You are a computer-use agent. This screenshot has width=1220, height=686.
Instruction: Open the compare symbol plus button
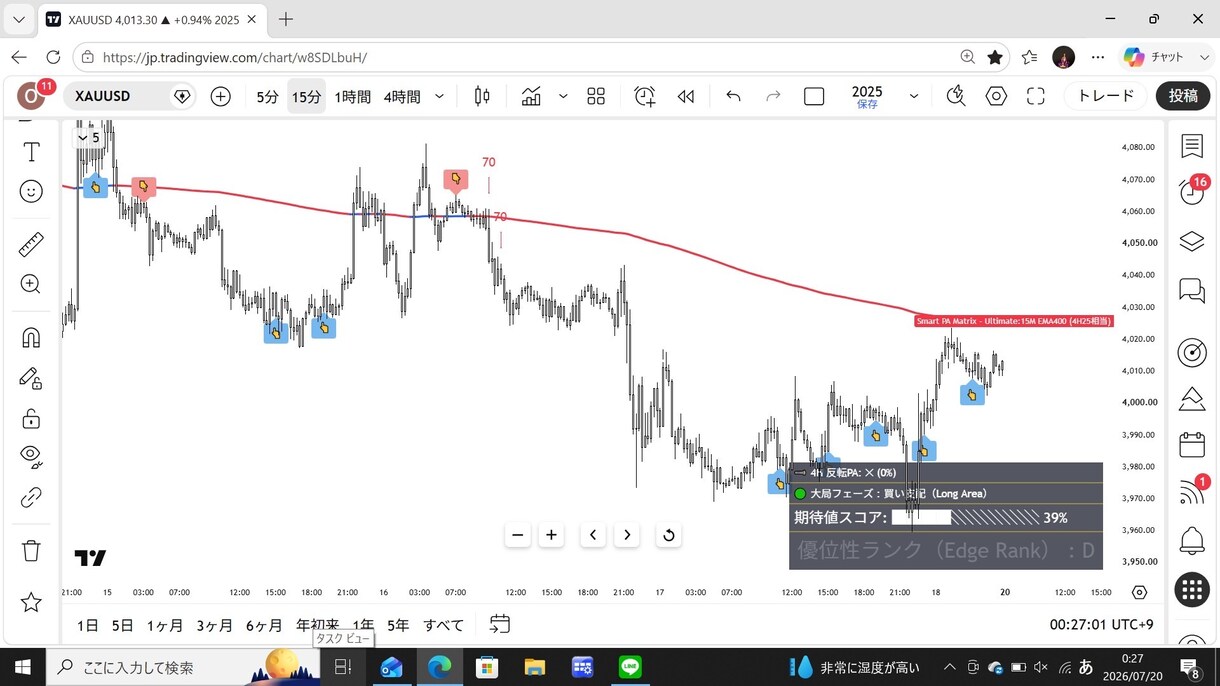click(x=220, y=96)
